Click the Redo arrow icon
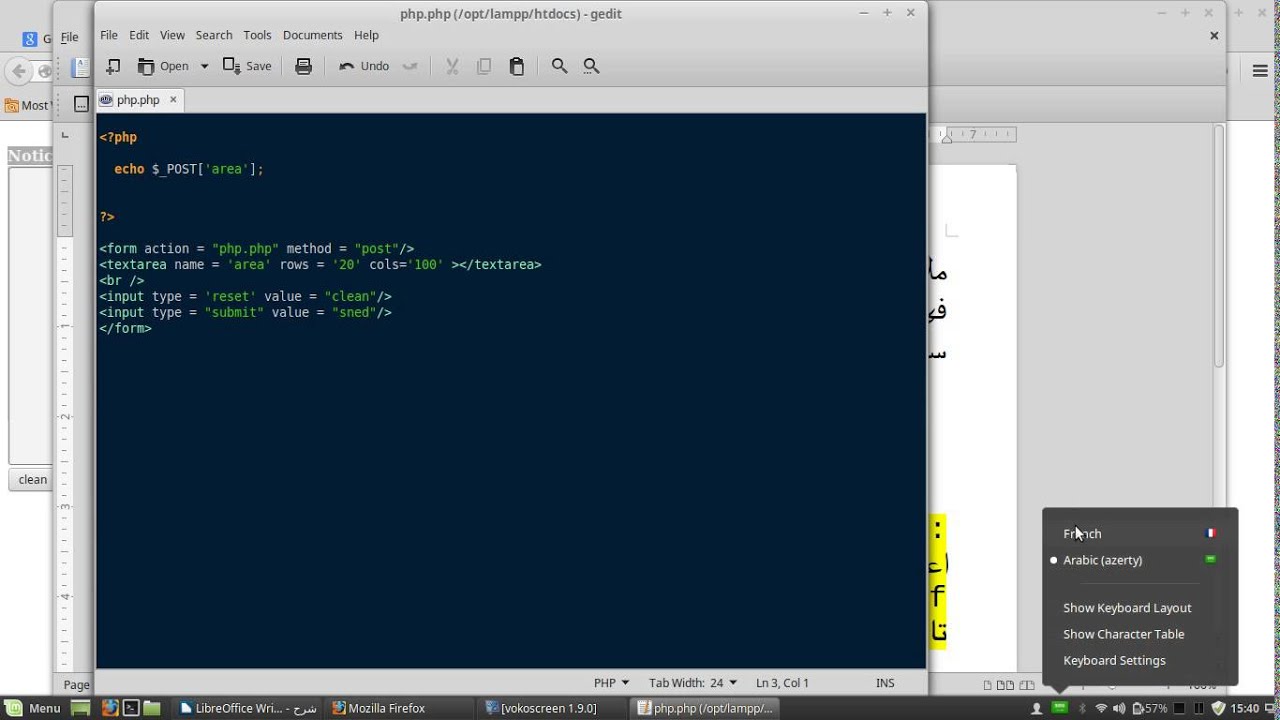Screen dimensions: 1280x720 pos(410,66)
